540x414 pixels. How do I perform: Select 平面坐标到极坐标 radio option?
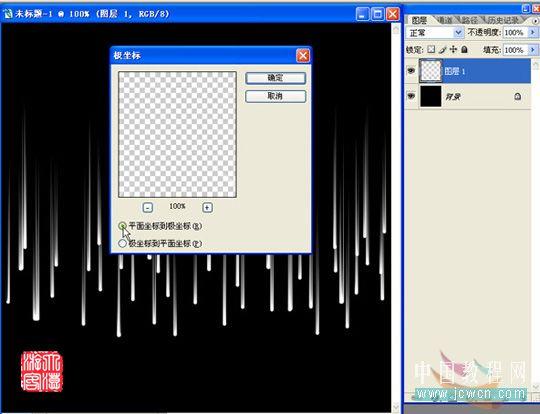click(x=122, y=226)
